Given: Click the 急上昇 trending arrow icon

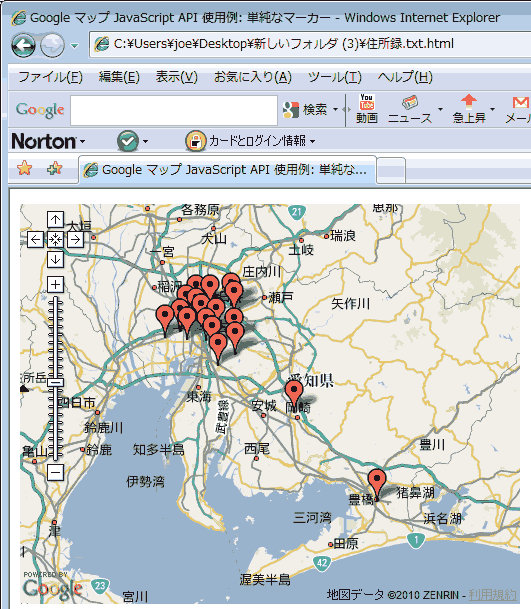Looking at the screenshot, I should pos(469,109).
